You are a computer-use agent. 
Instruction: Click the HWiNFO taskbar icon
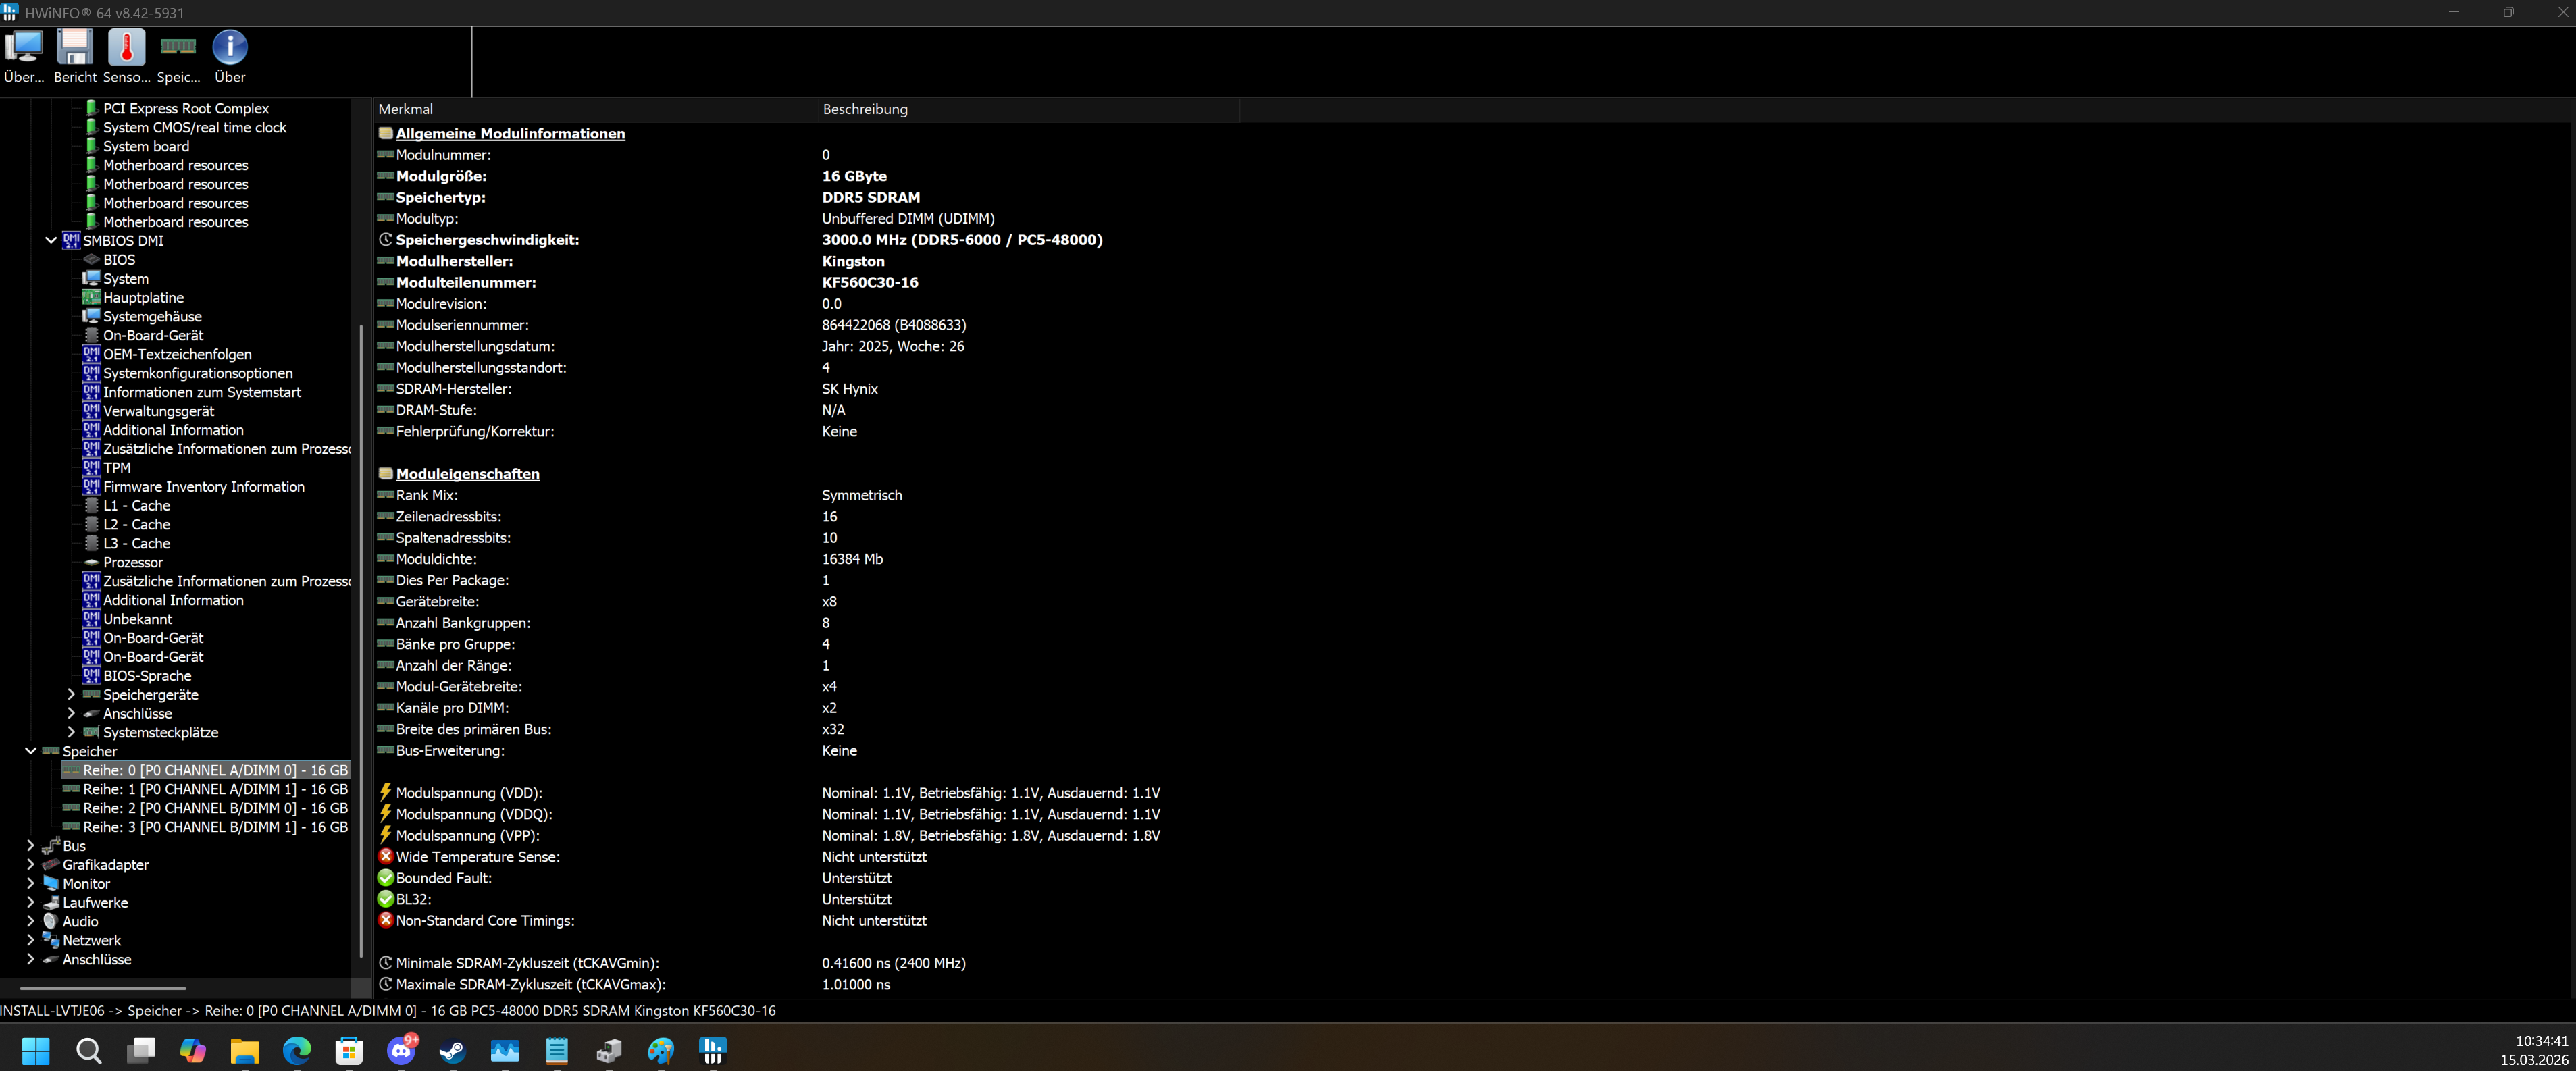(712, 1050)
